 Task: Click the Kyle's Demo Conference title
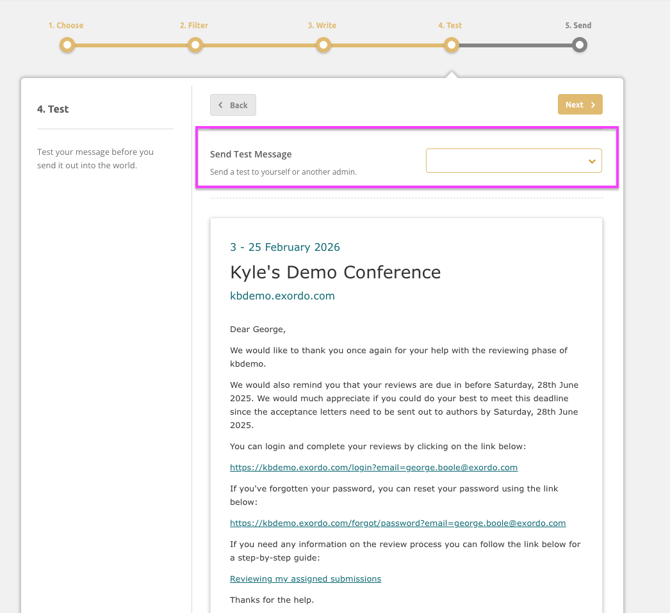(x=335, y=272)
